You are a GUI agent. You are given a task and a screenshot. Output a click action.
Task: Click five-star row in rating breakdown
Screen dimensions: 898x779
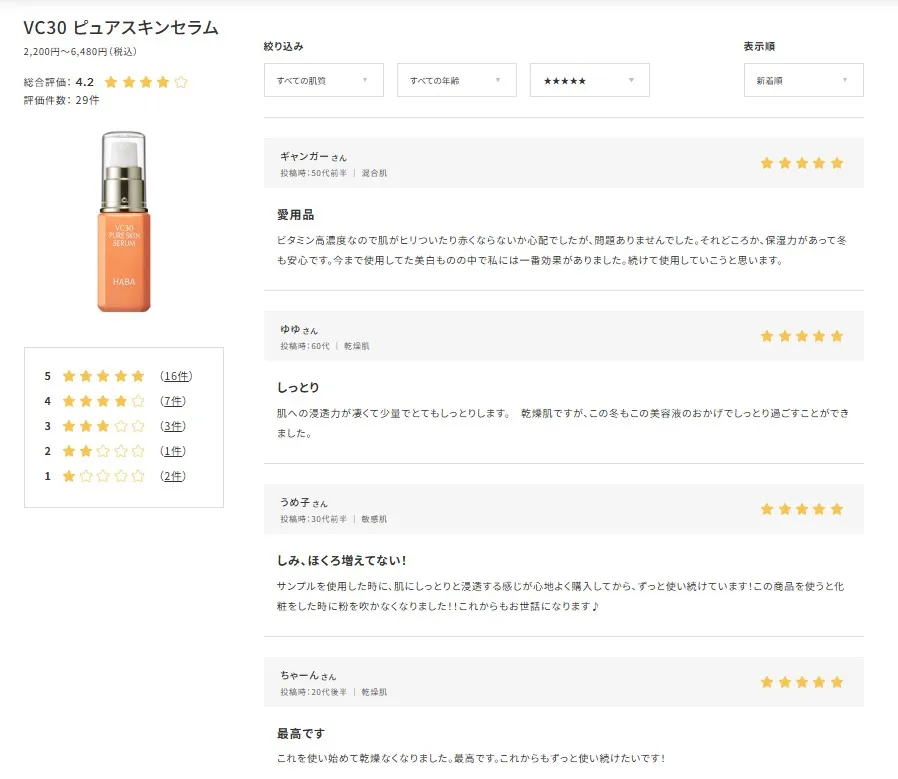pos(103,376)
